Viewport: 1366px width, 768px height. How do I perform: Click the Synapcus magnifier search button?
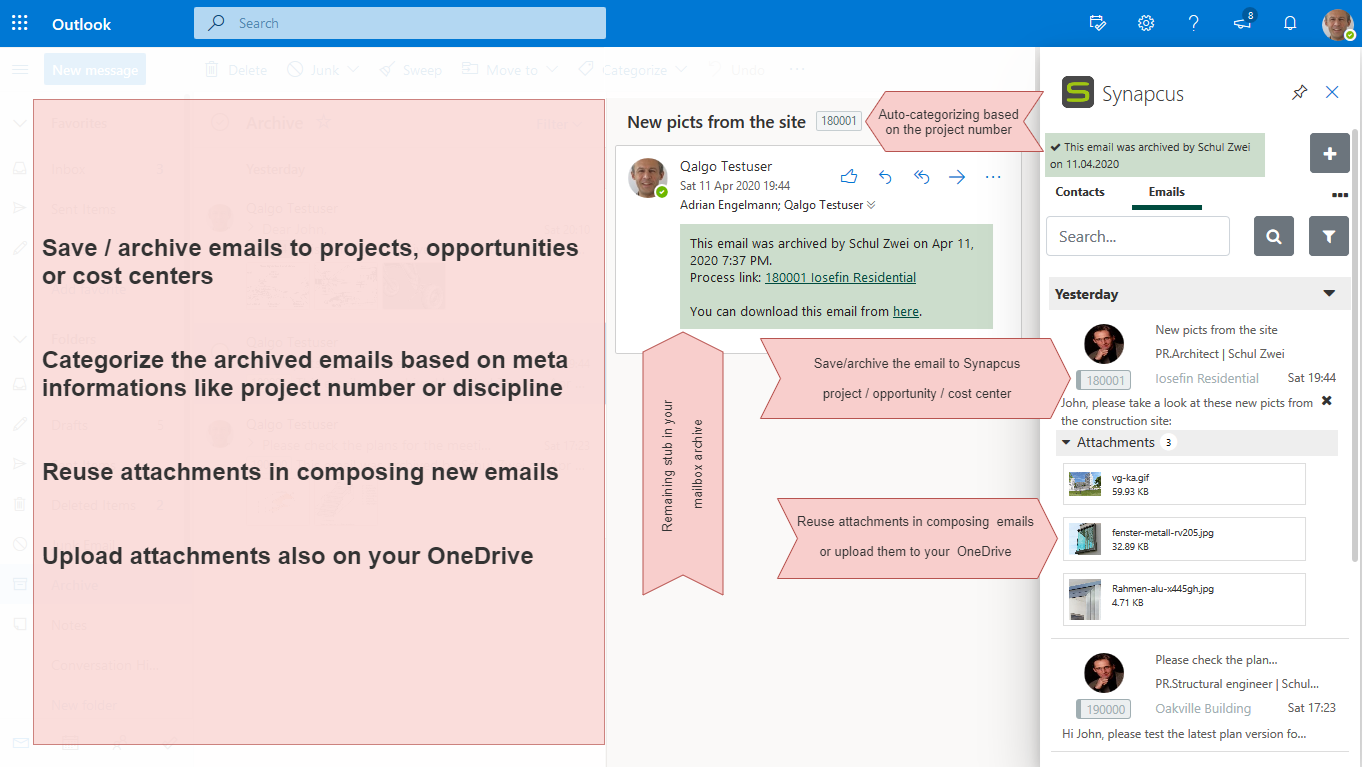1274,237
